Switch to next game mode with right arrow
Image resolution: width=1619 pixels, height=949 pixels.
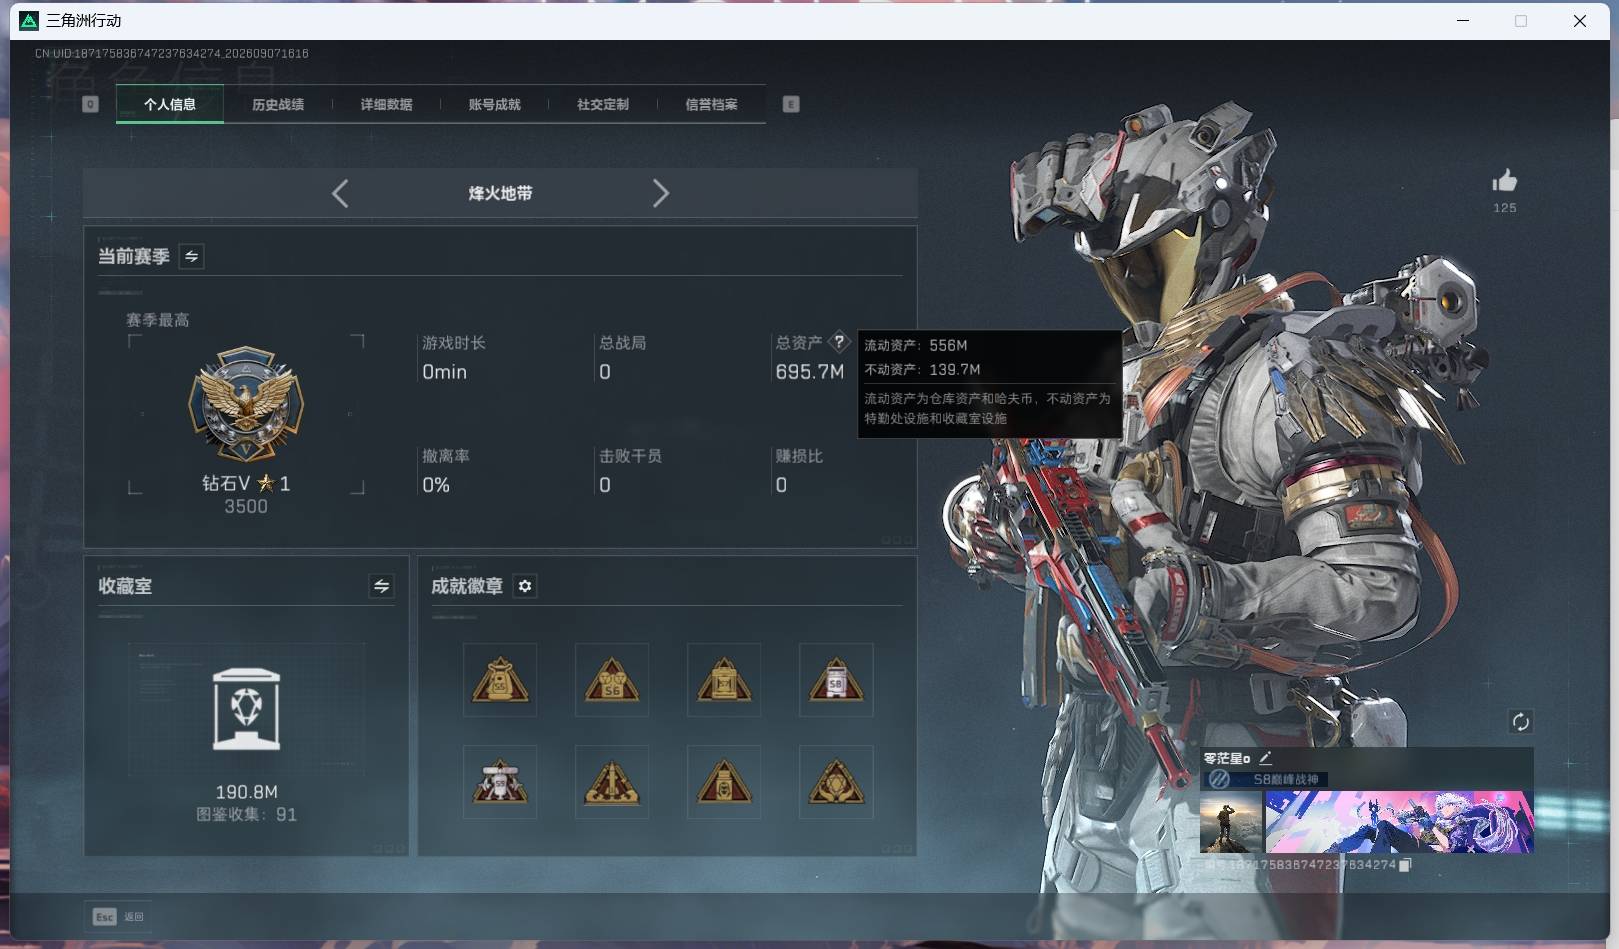coord(660,193)
